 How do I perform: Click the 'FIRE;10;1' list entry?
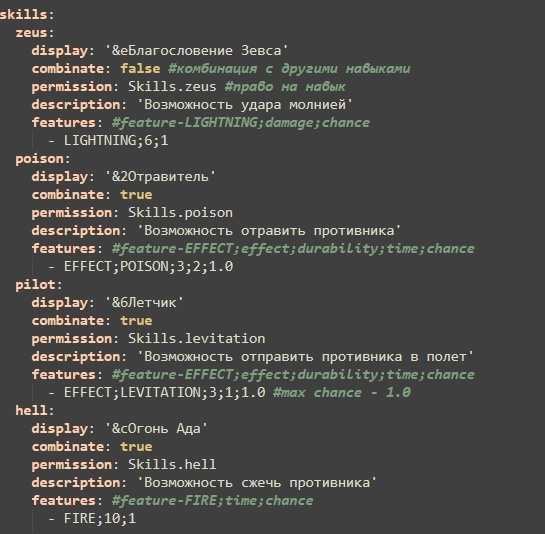[100, 519]
